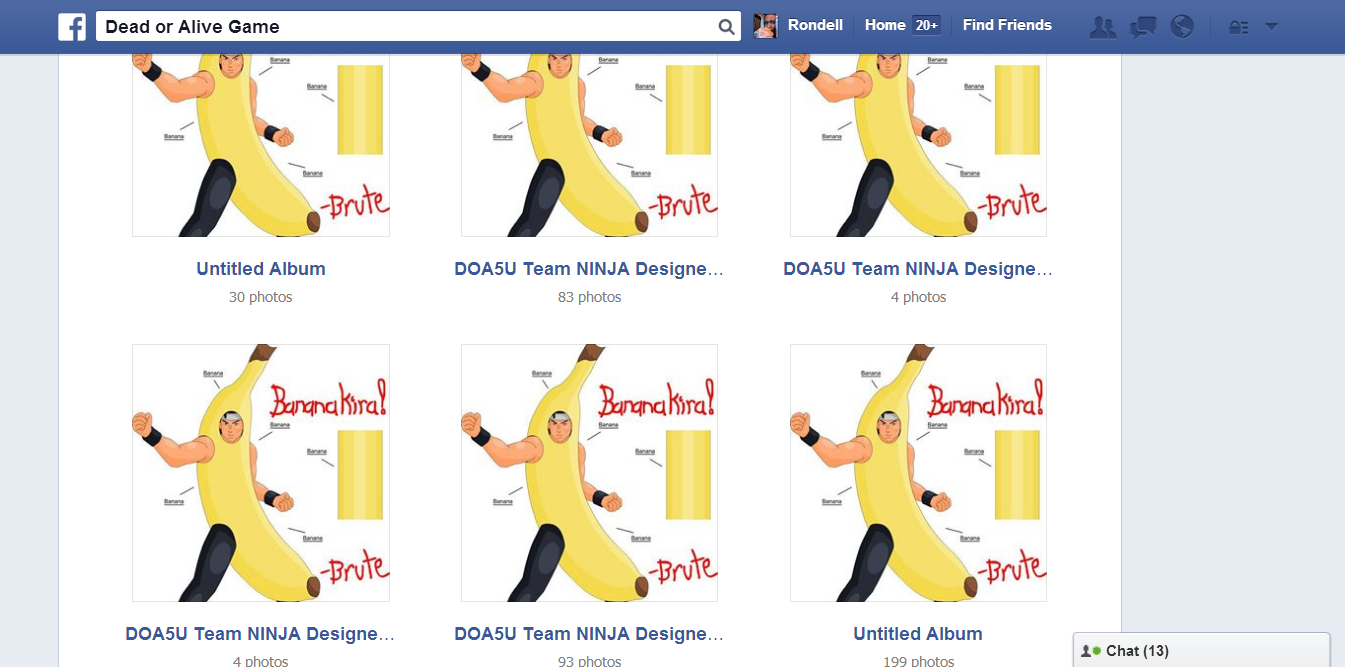Open the thumbnail of the 199-photo Untitled Album
Image resolution: width=1345 pixels, height=667 pixels.
918,473
